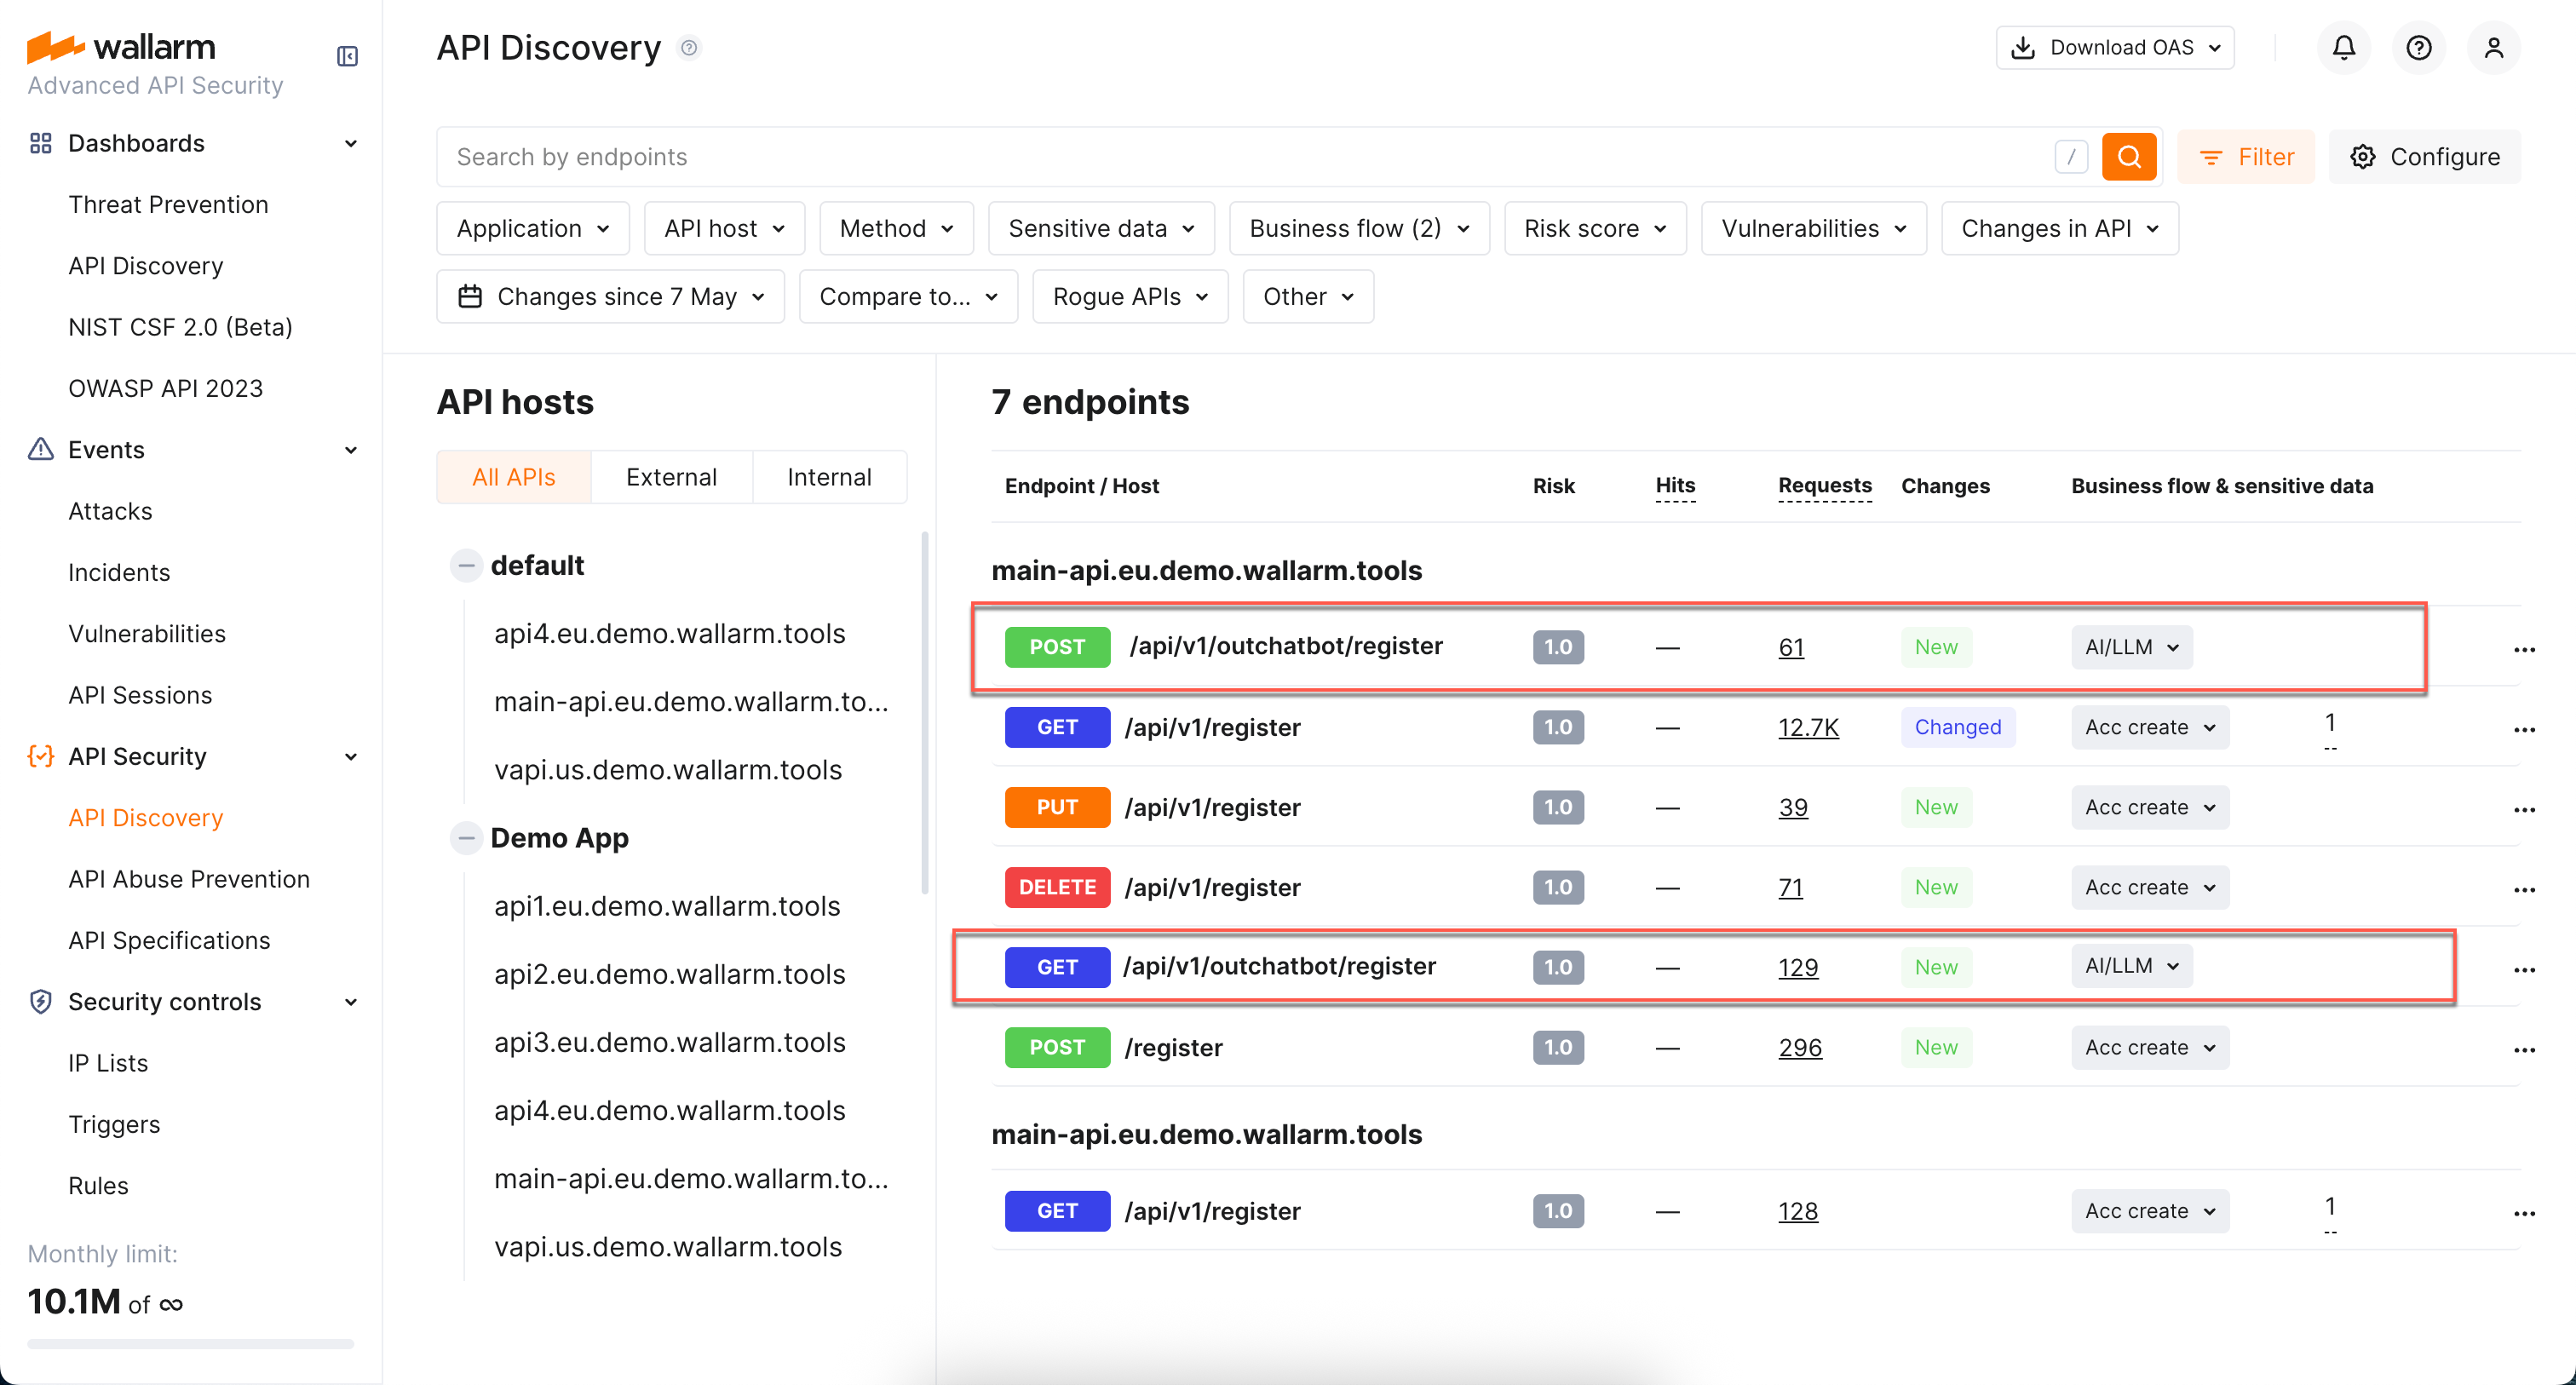Collapse the sidebar using the panel icon
The height and width of the screenshot is (1385, 2576).
(347, 56)
